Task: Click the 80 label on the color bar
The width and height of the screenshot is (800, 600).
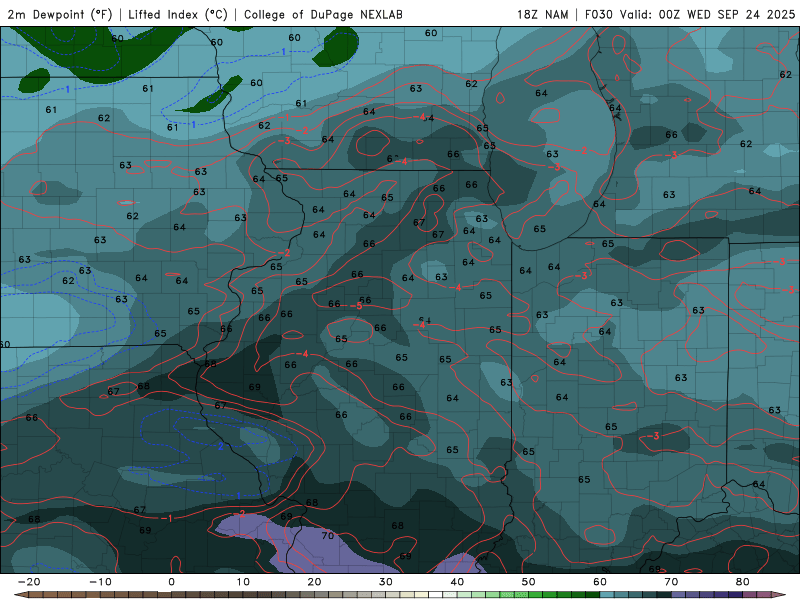Action: pos(743,582)
